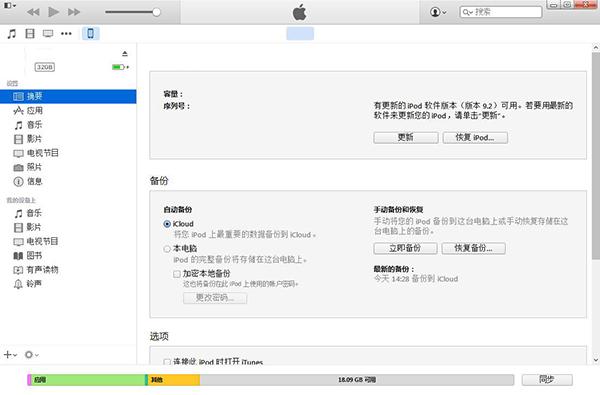Open the account dropdown icon
Image resolution: width=600 pixels, height=395 pixels.
click(x=438, y=12)
